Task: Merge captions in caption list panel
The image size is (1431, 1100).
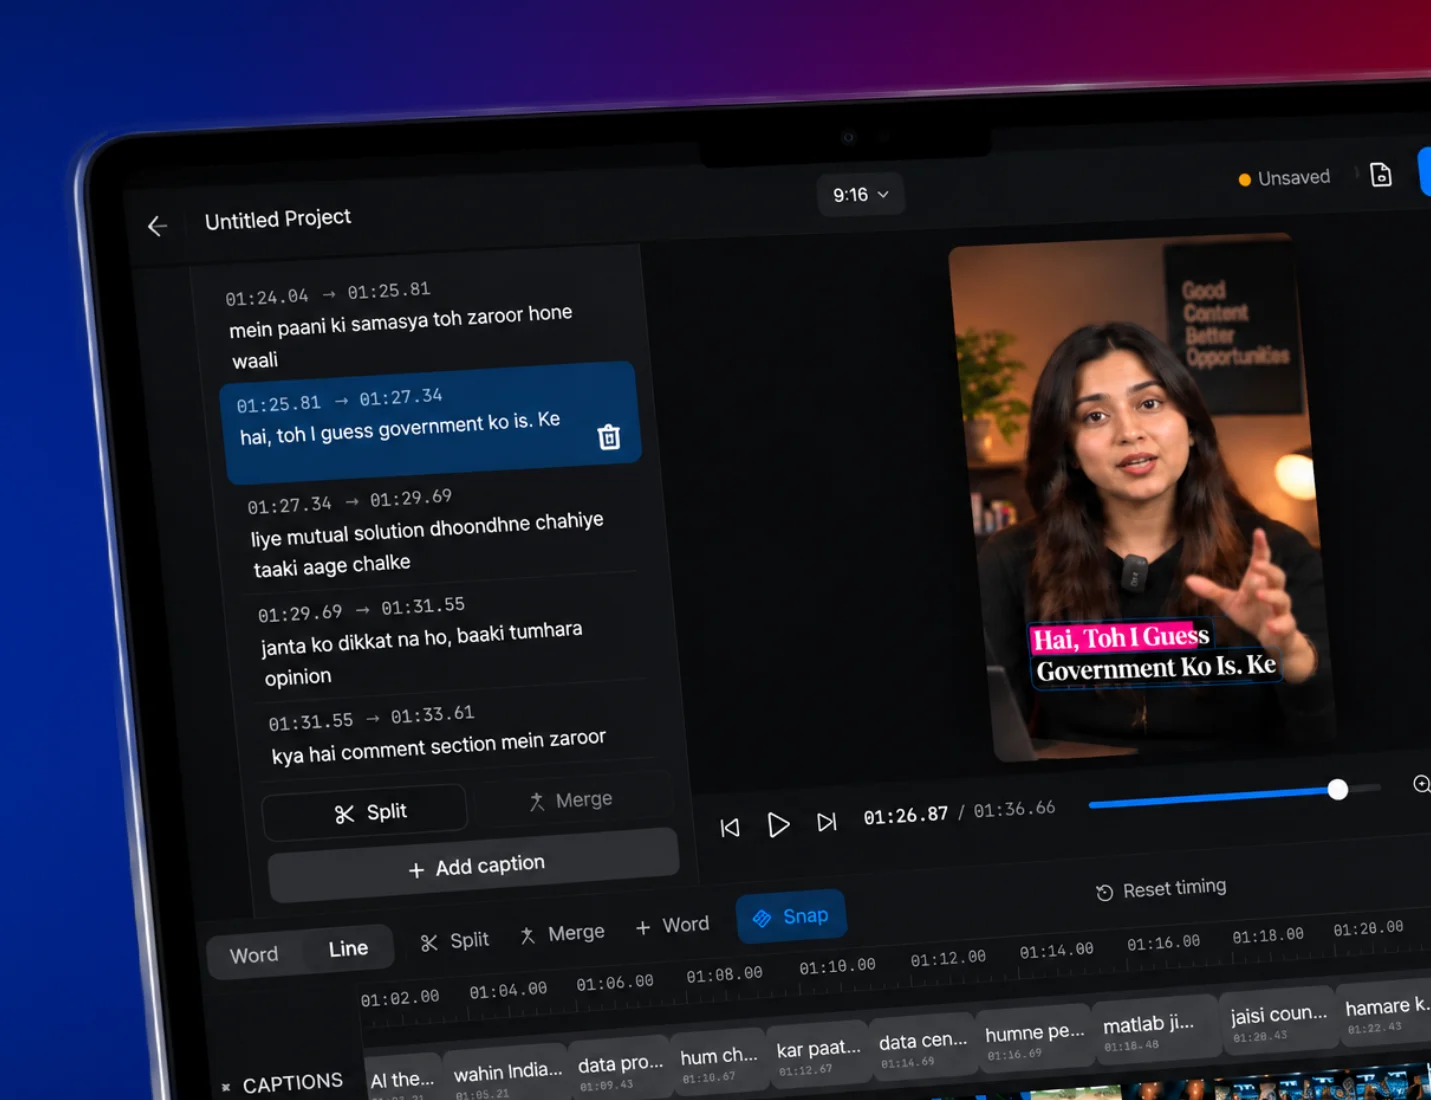Action: pyautogui.click(x=571, y=800)
